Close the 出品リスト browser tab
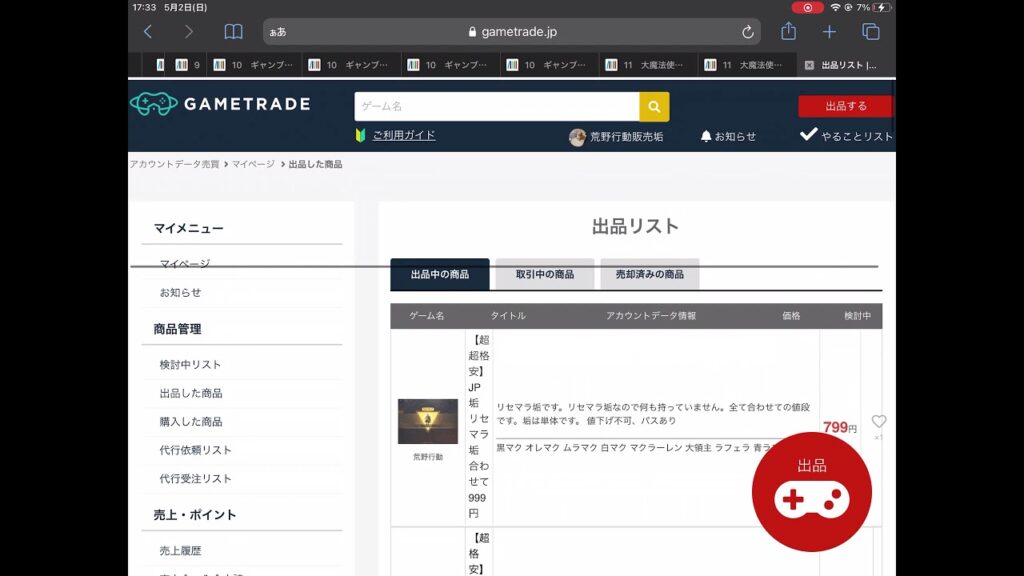Viewport: 1024px width, 576px height. 809,65
